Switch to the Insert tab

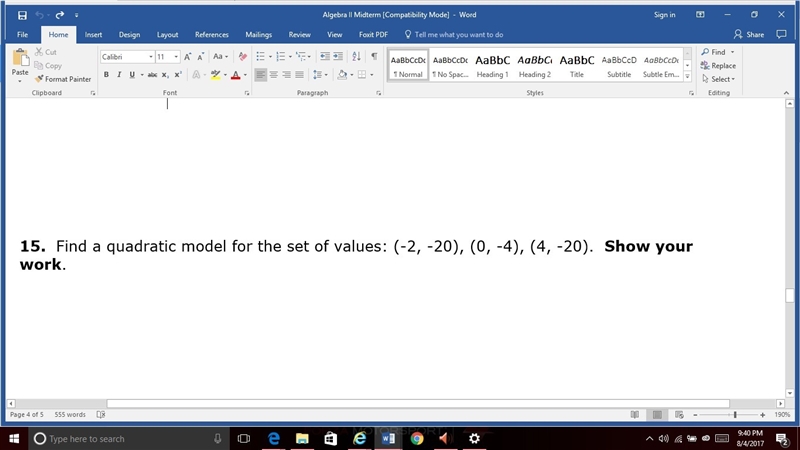point(93,35)
